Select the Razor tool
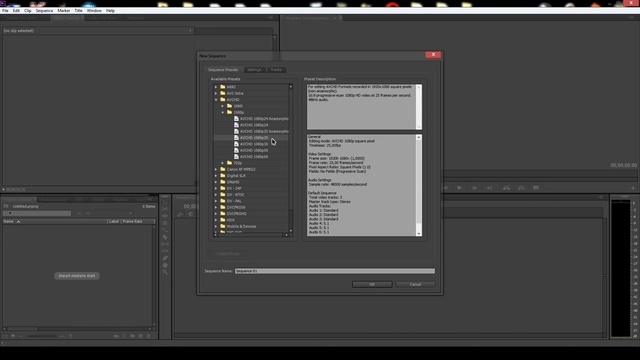This screenshot has height=360, width=640. (x=165, y=237)
